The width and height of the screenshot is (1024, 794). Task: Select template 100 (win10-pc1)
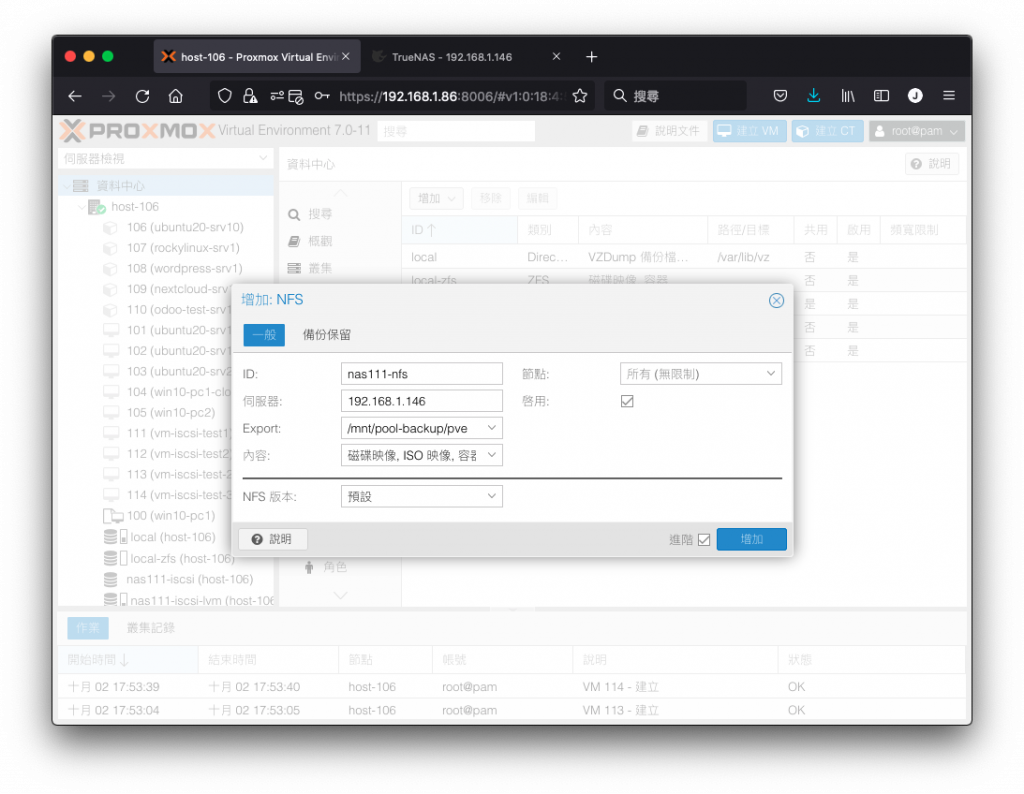coord(170,516)
